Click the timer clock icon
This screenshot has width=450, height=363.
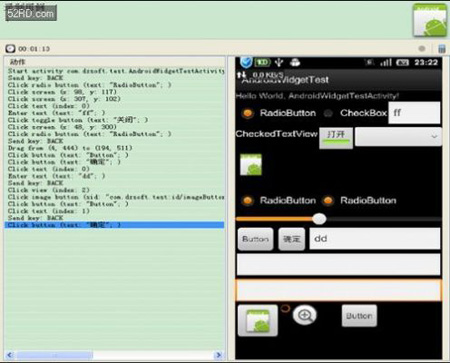pyautogui.click(x=10, y=49)
